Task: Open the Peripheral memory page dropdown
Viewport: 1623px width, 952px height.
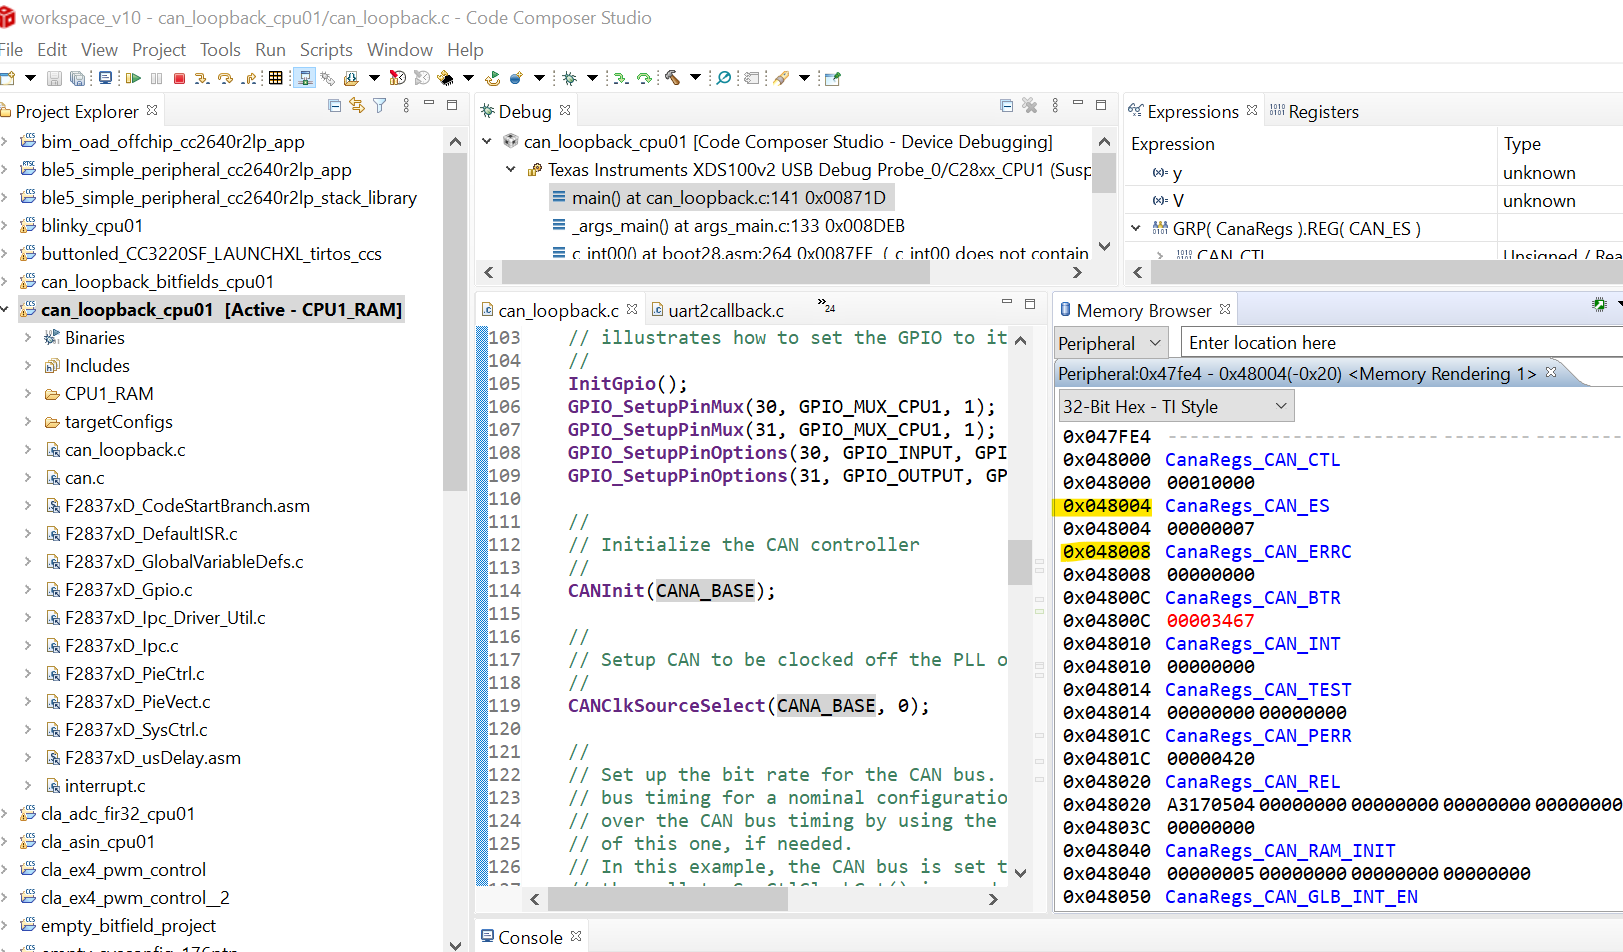Action: [x=1110, y=343]
